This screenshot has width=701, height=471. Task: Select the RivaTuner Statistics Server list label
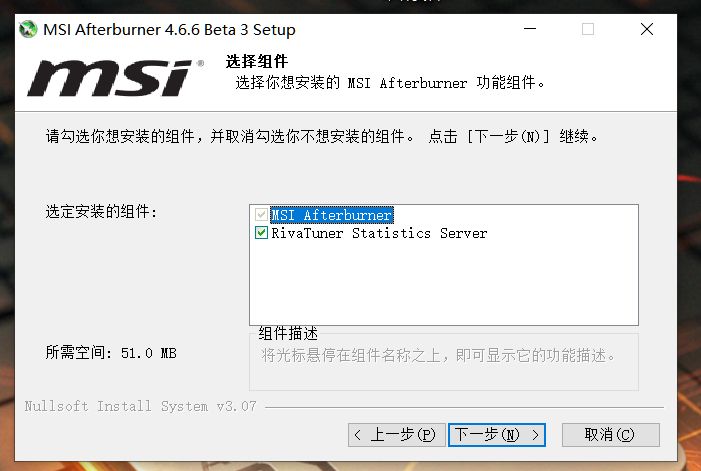pos(379,233)
